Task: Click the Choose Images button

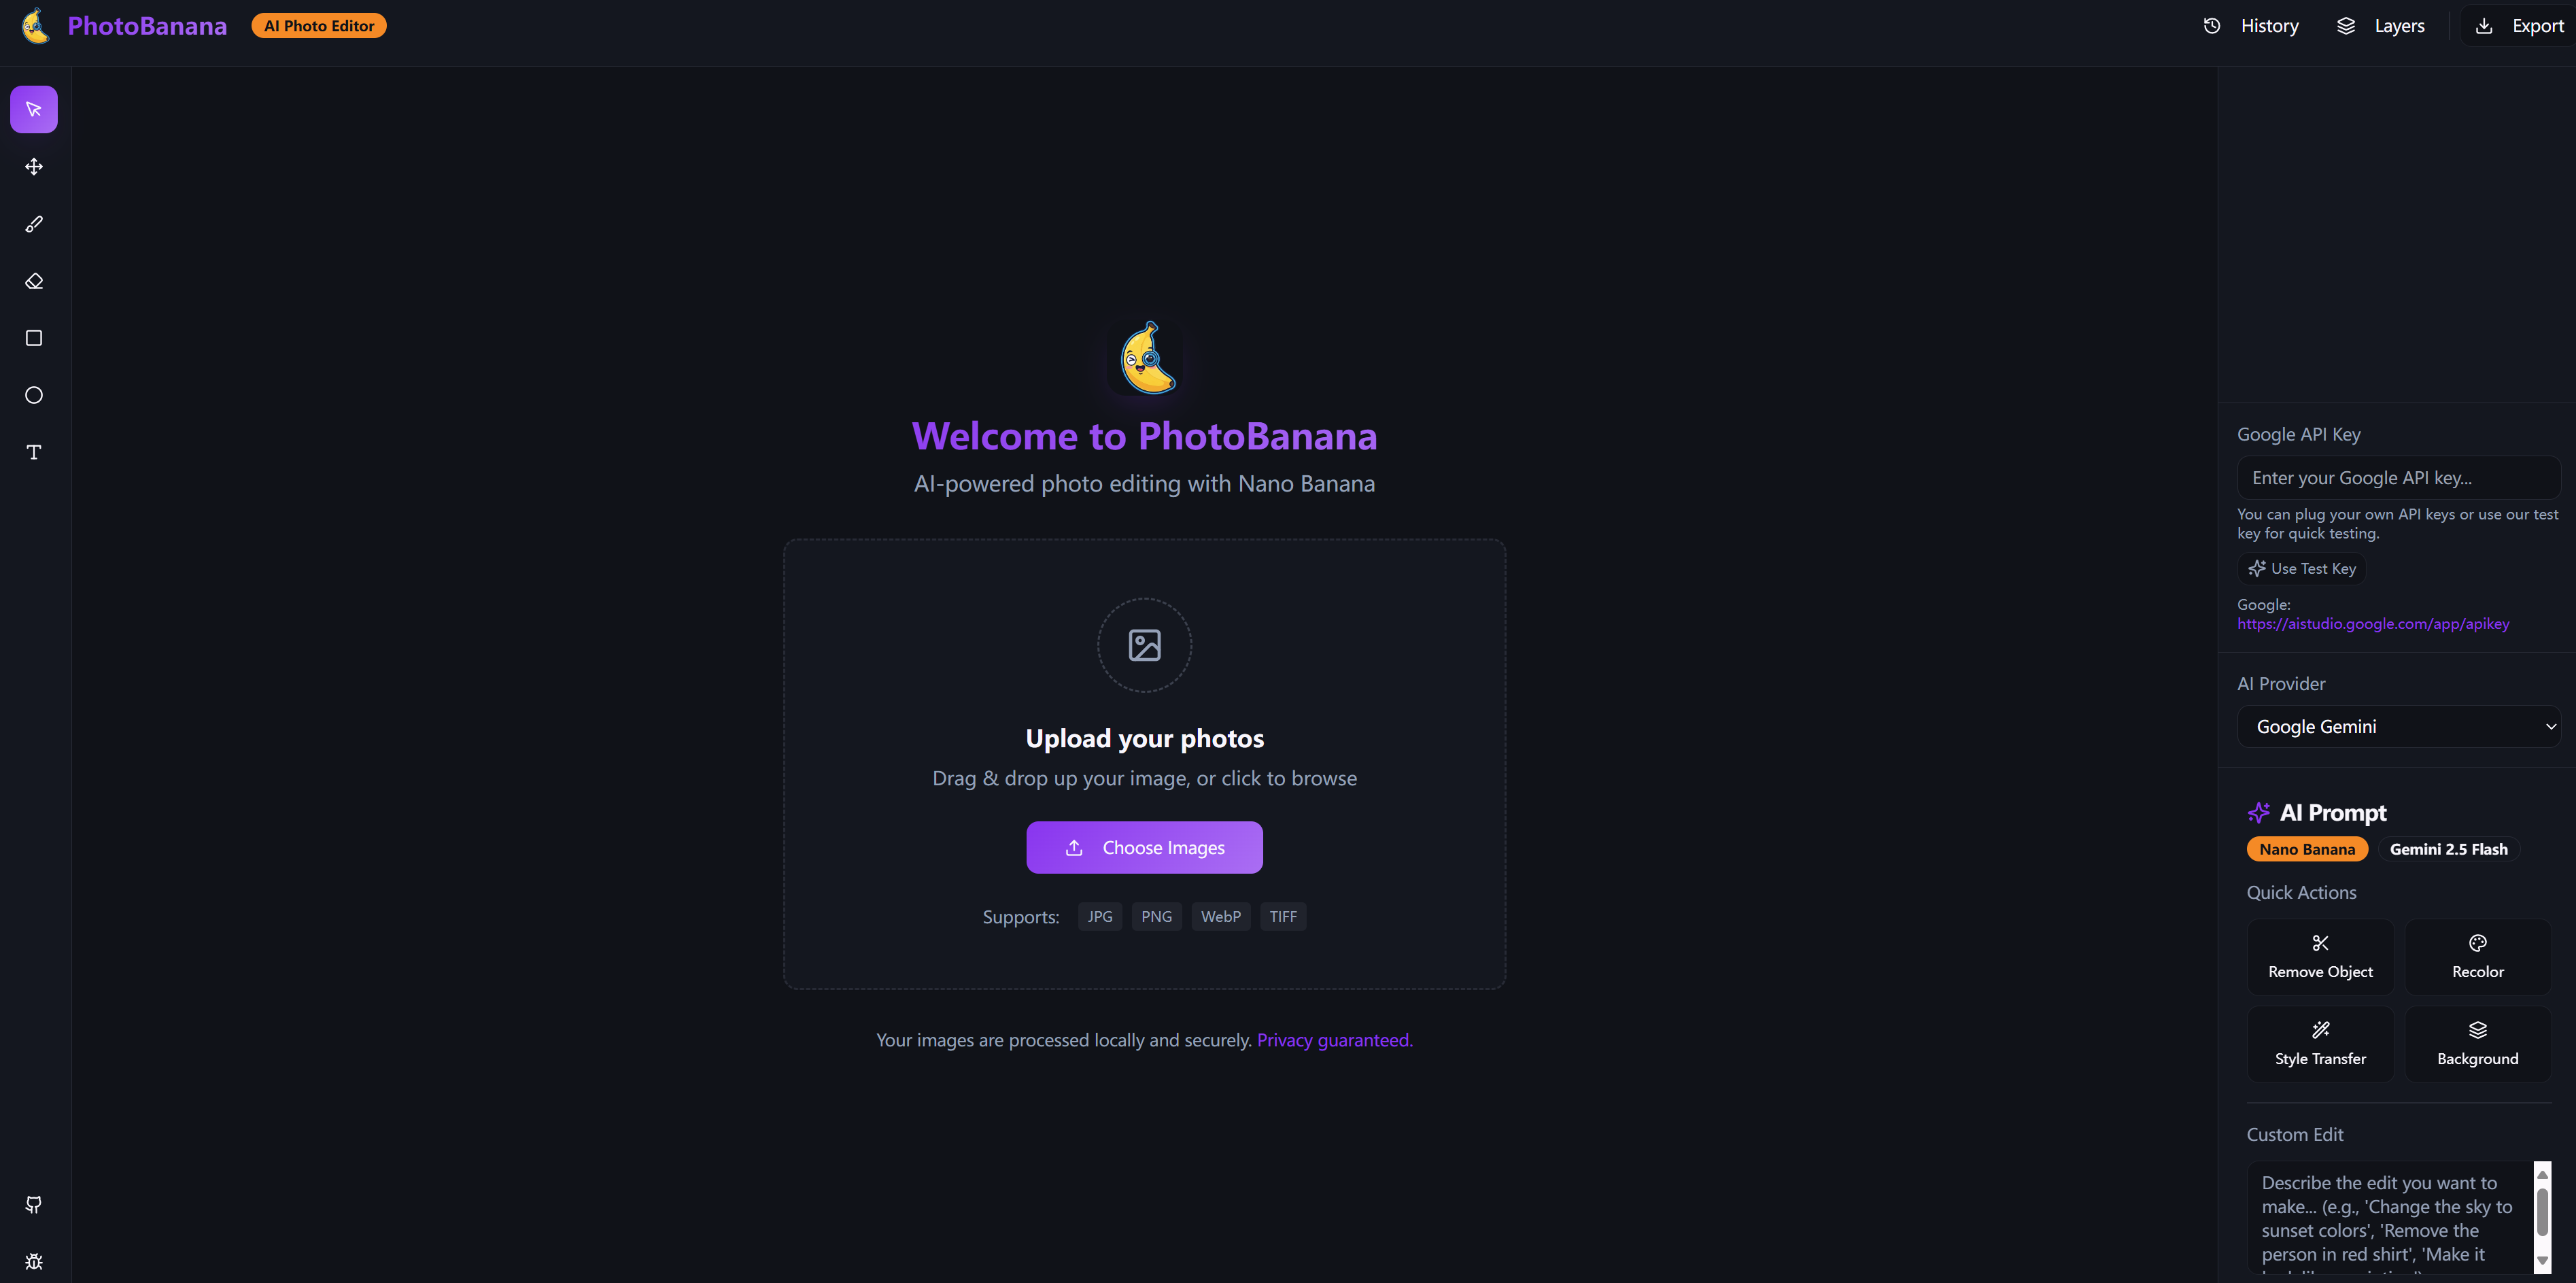Action: (1144, 847)
